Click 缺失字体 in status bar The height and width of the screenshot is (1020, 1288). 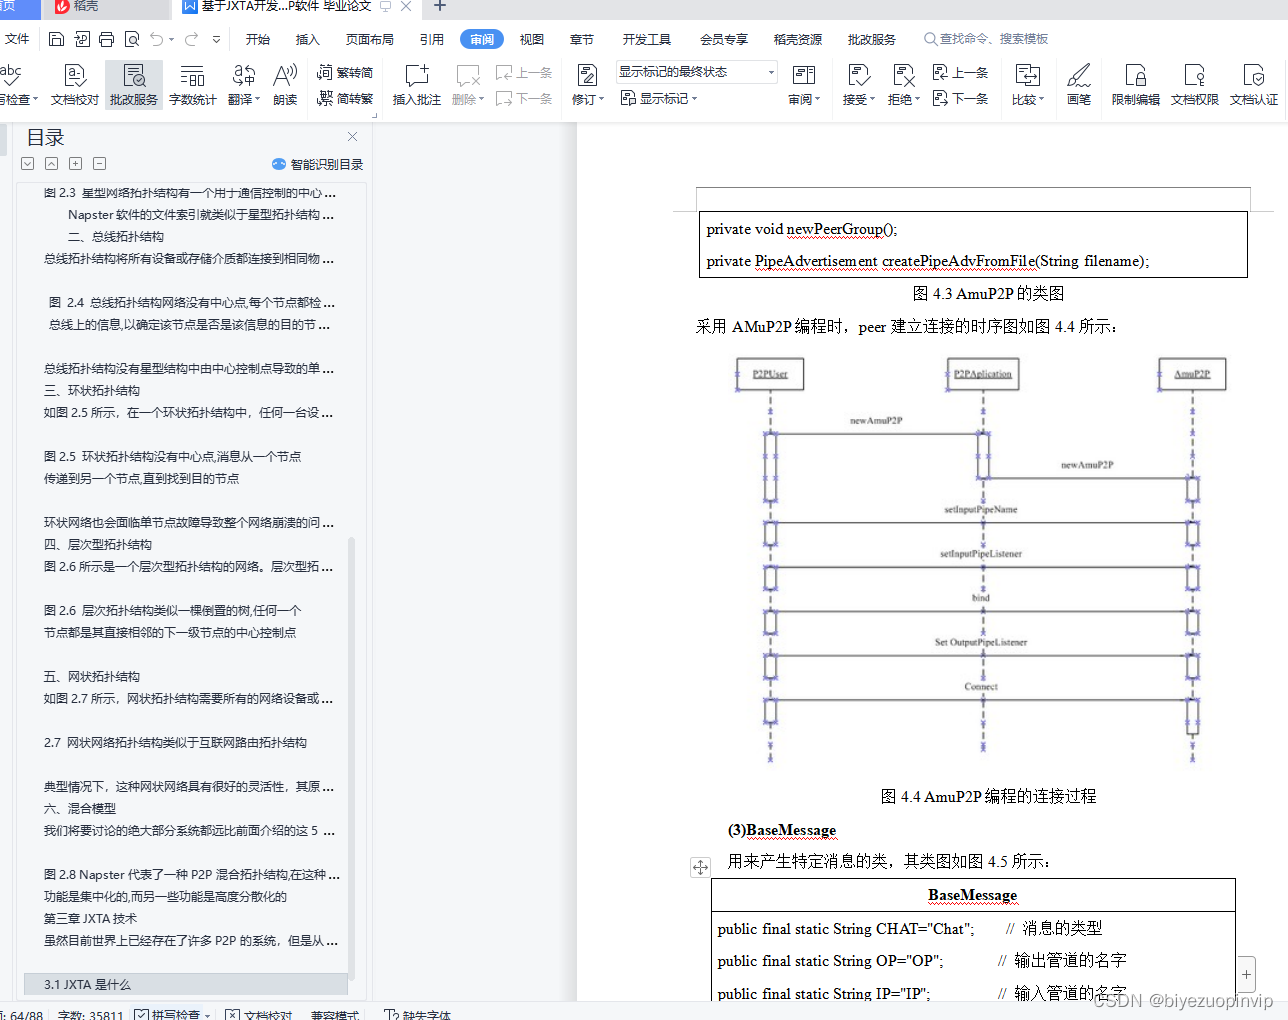click(418, 1014)
